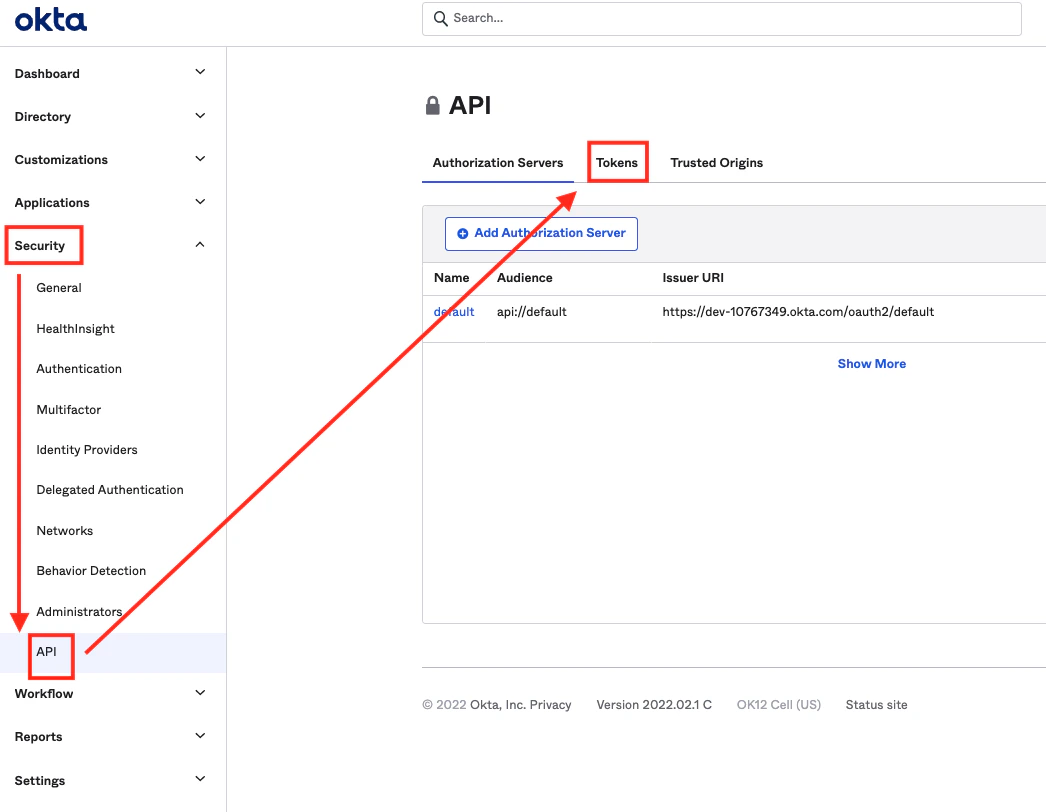Expand the Directory section chevron
The height and width of the screenshot is (812, 1046).
click(x=200, y=116)
